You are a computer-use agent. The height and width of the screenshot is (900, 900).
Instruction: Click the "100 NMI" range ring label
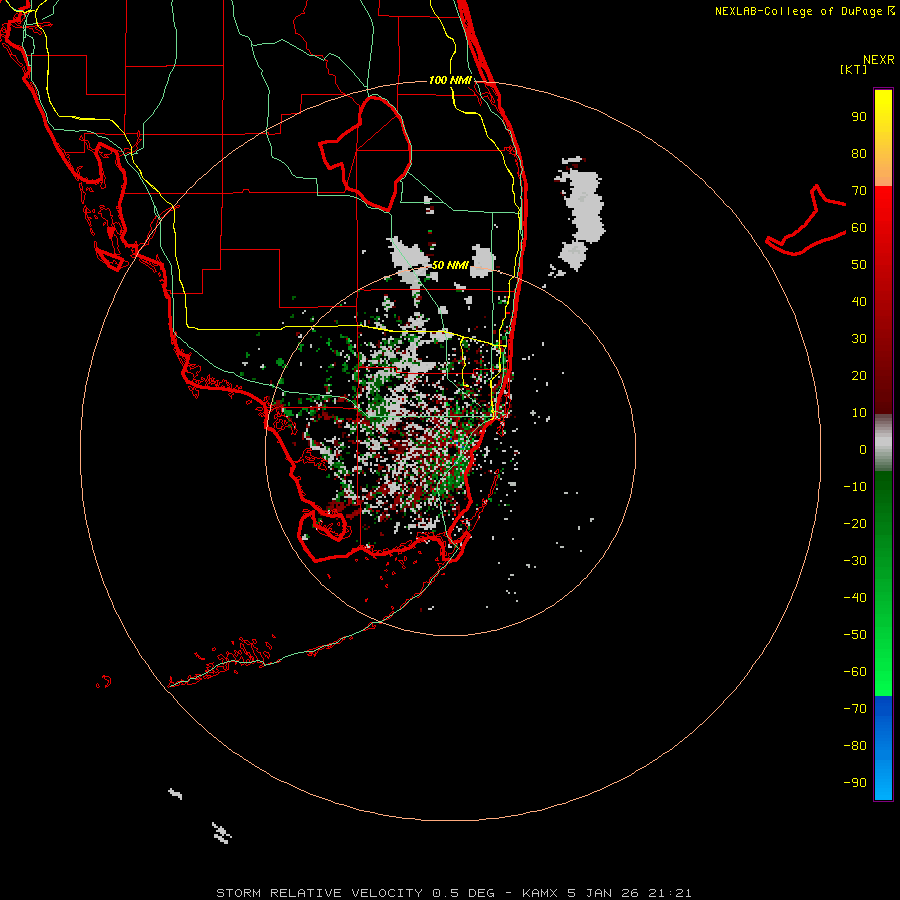point(451,80)
